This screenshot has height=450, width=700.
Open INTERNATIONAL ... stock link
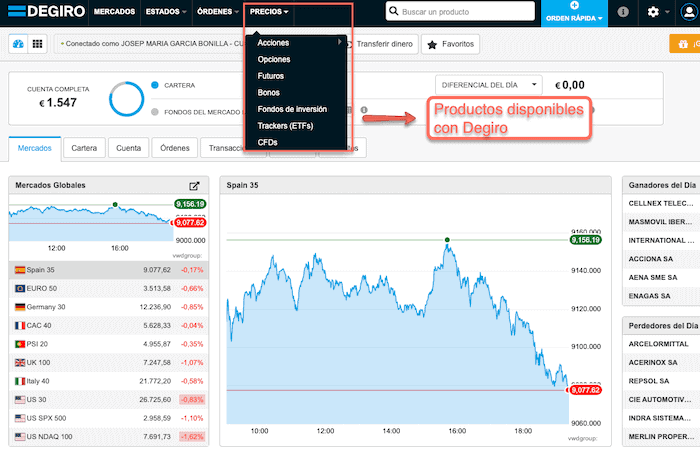coord(661,241)
